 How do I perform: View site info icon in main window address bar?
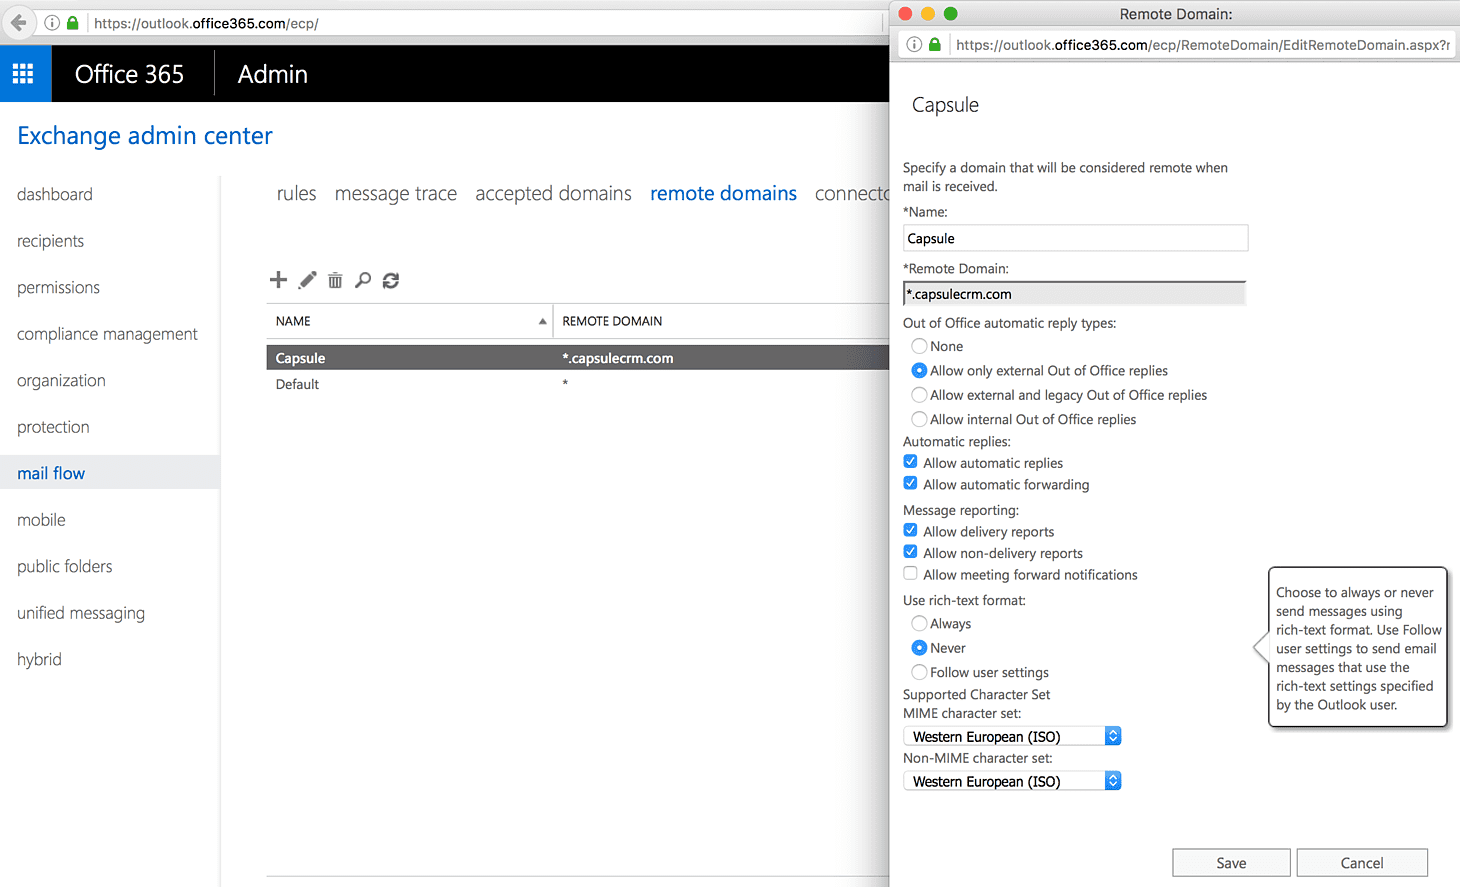pyautogui.click(x=52, y=22)
